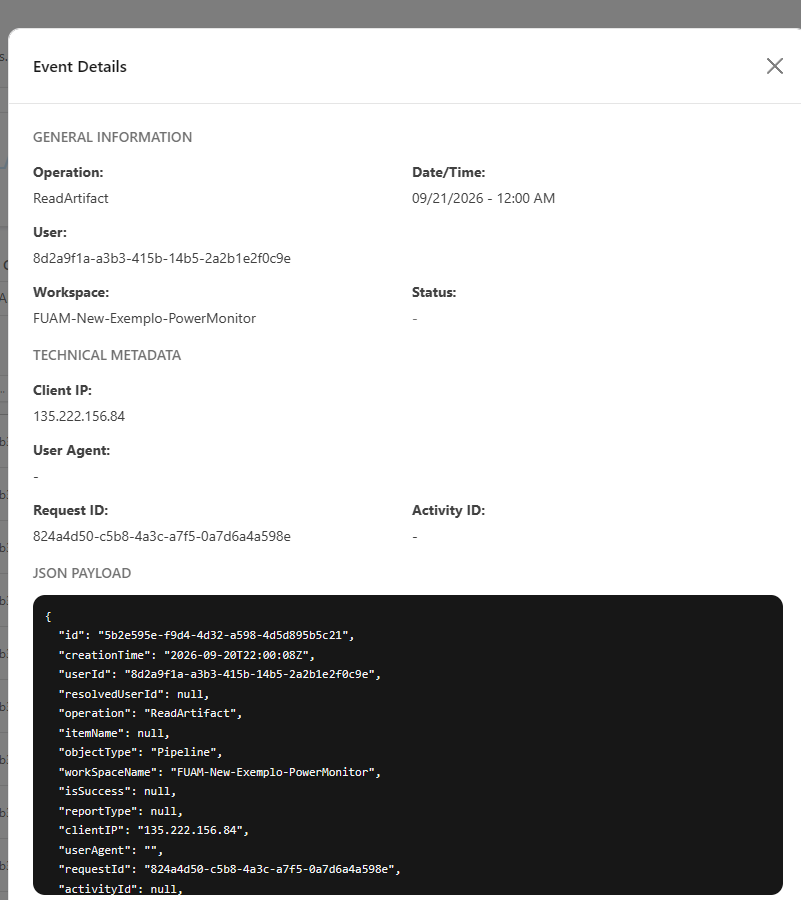Click the "activityId": null JSON line

(120, 888)
